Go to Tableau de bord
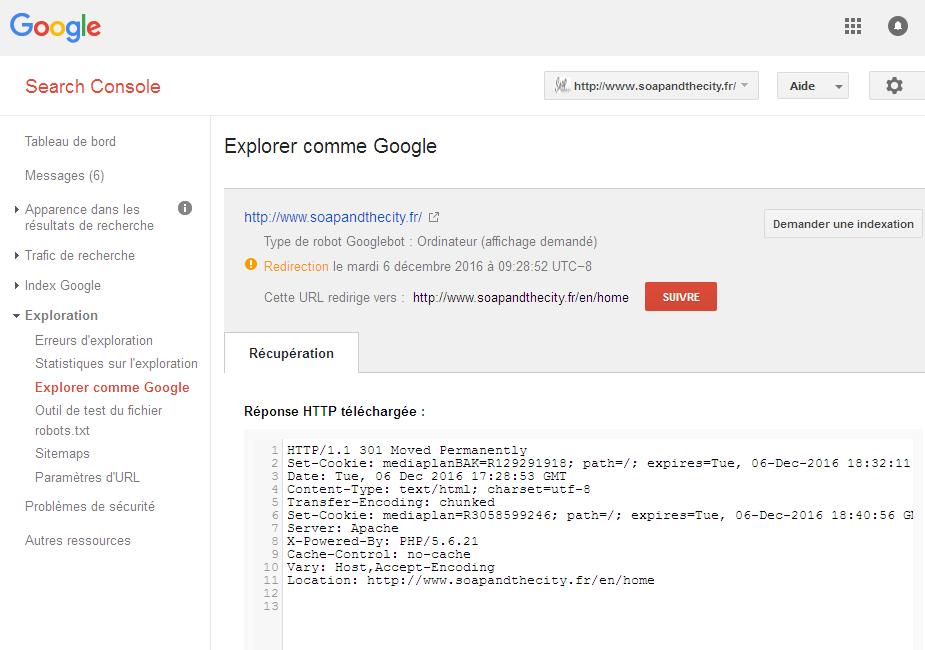 coord(70,142)
